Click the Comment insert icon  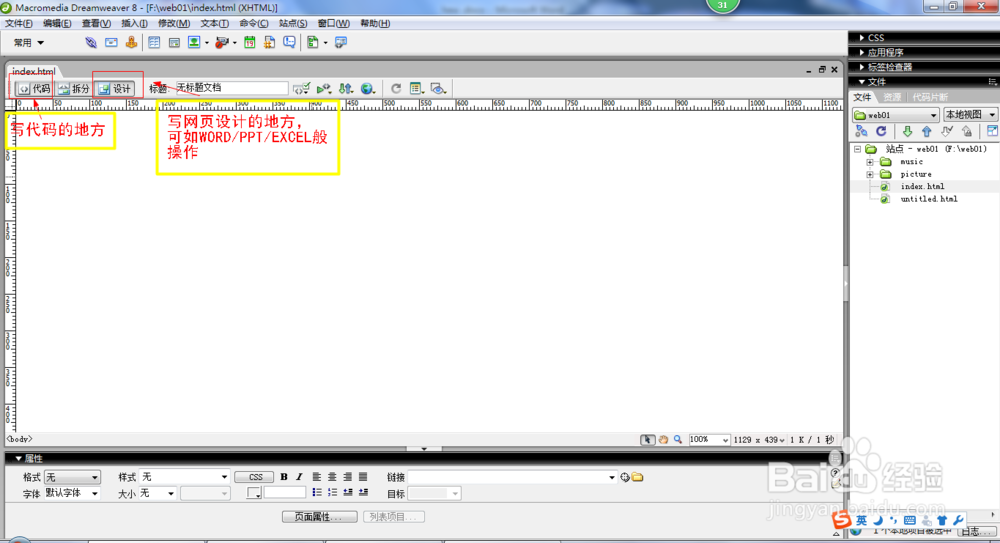[290, 43]
